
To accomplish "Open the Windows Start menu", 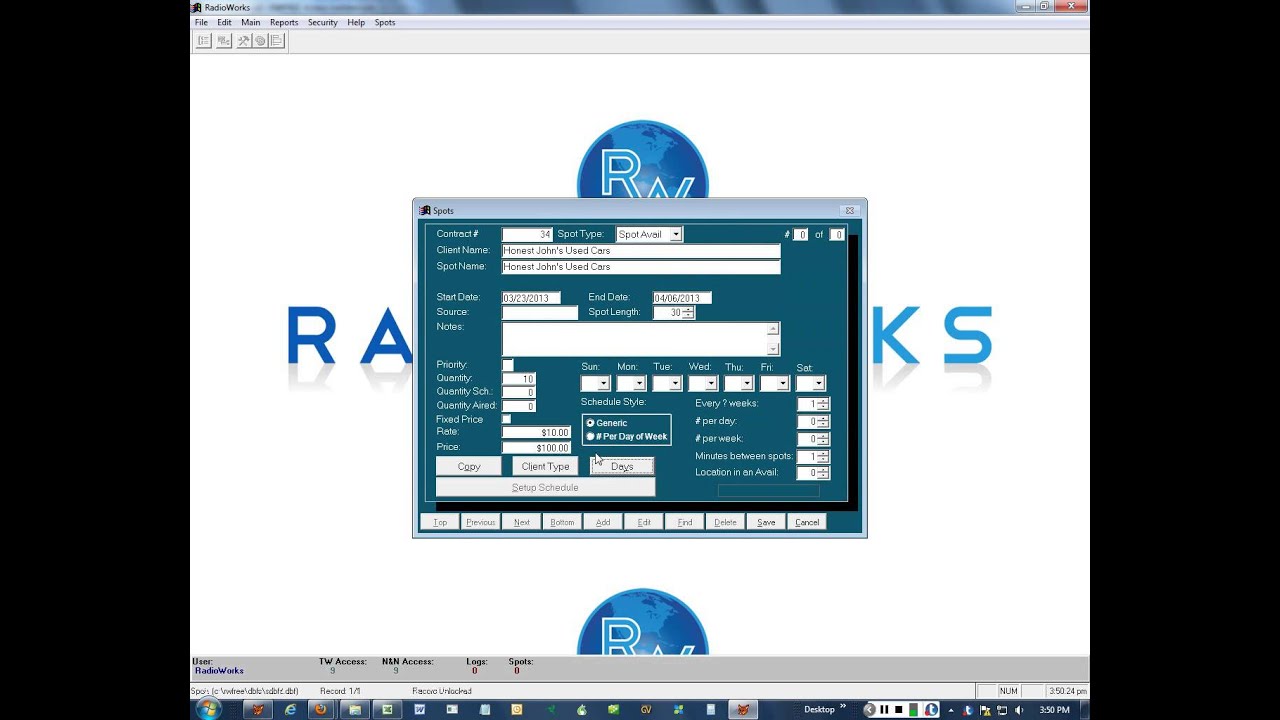I will tap(209, 709).
